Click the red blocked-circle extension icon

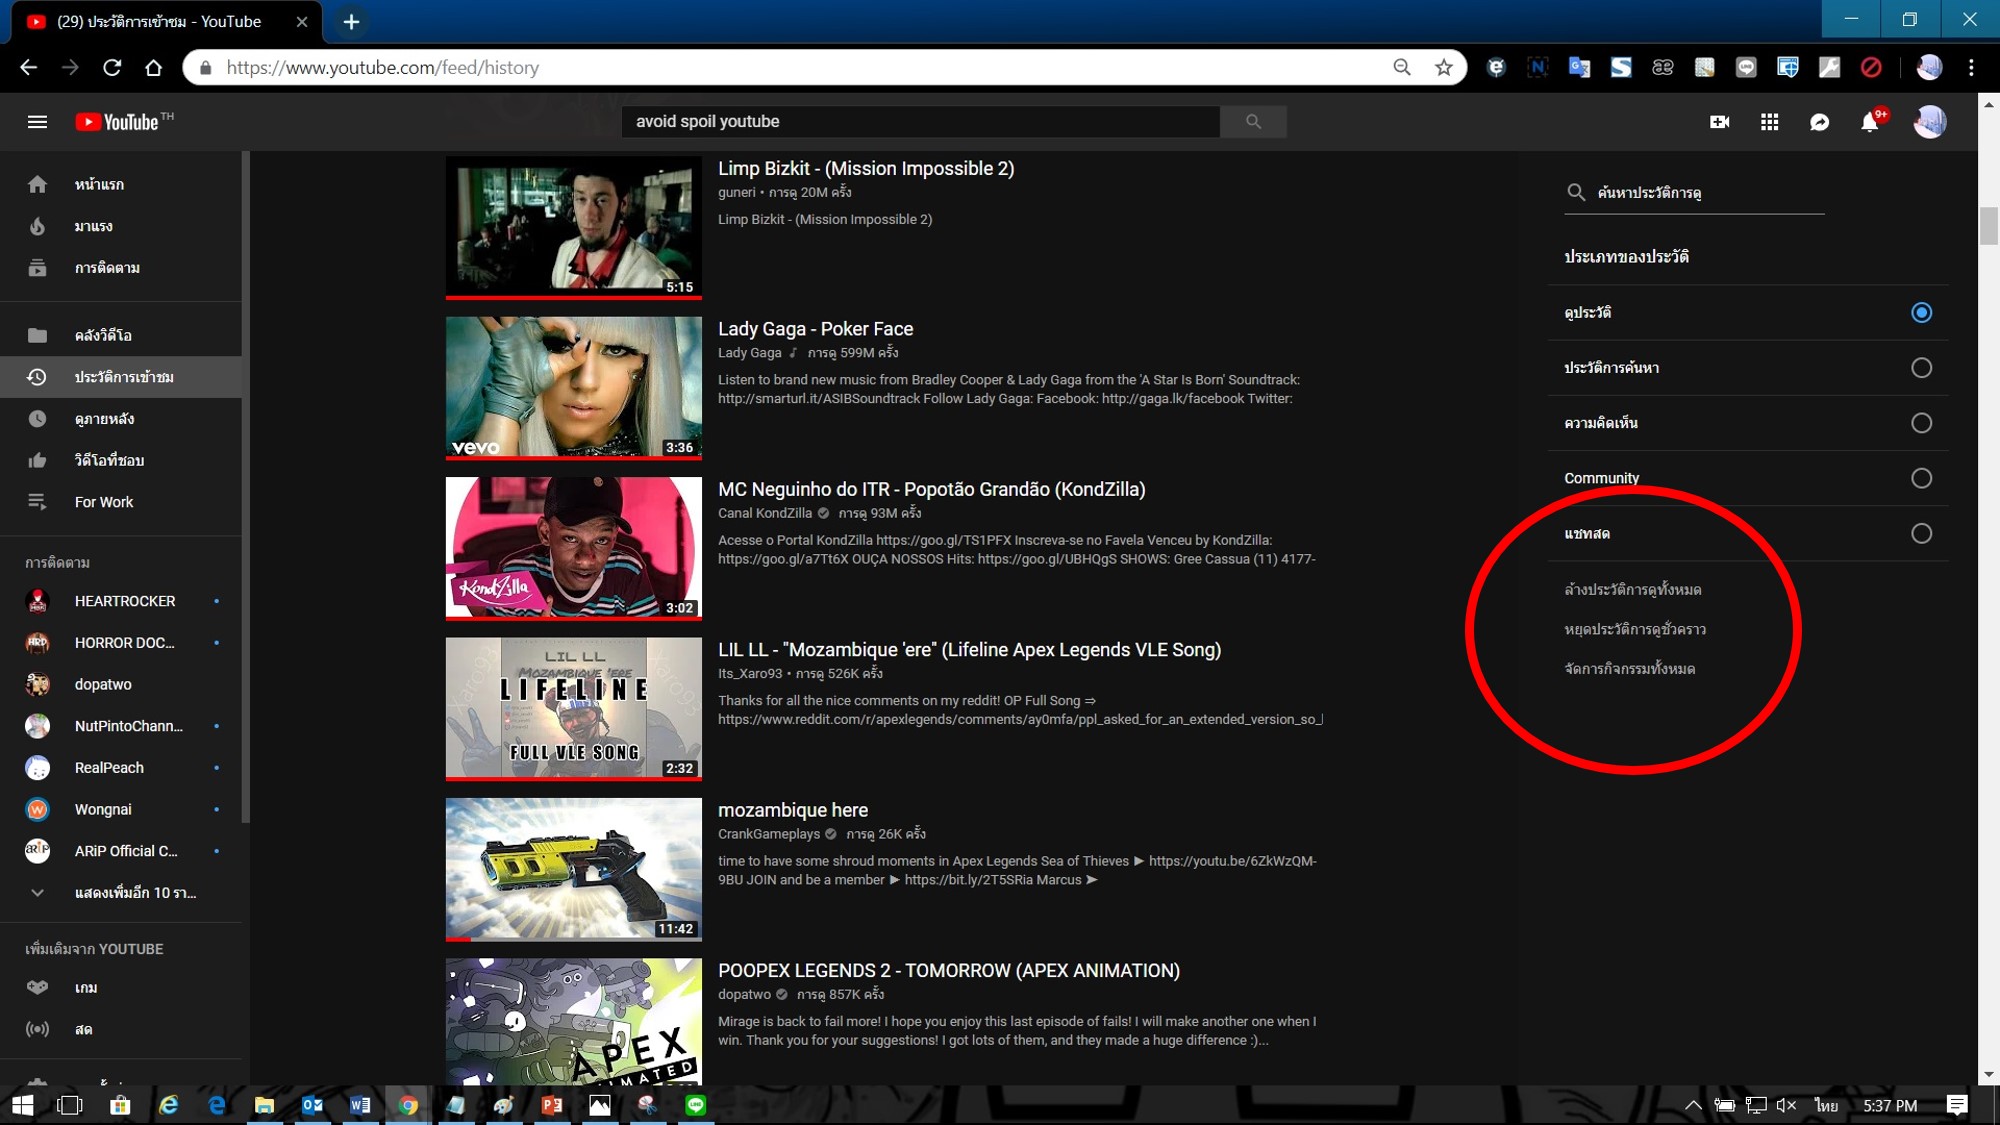[1871, 68]
